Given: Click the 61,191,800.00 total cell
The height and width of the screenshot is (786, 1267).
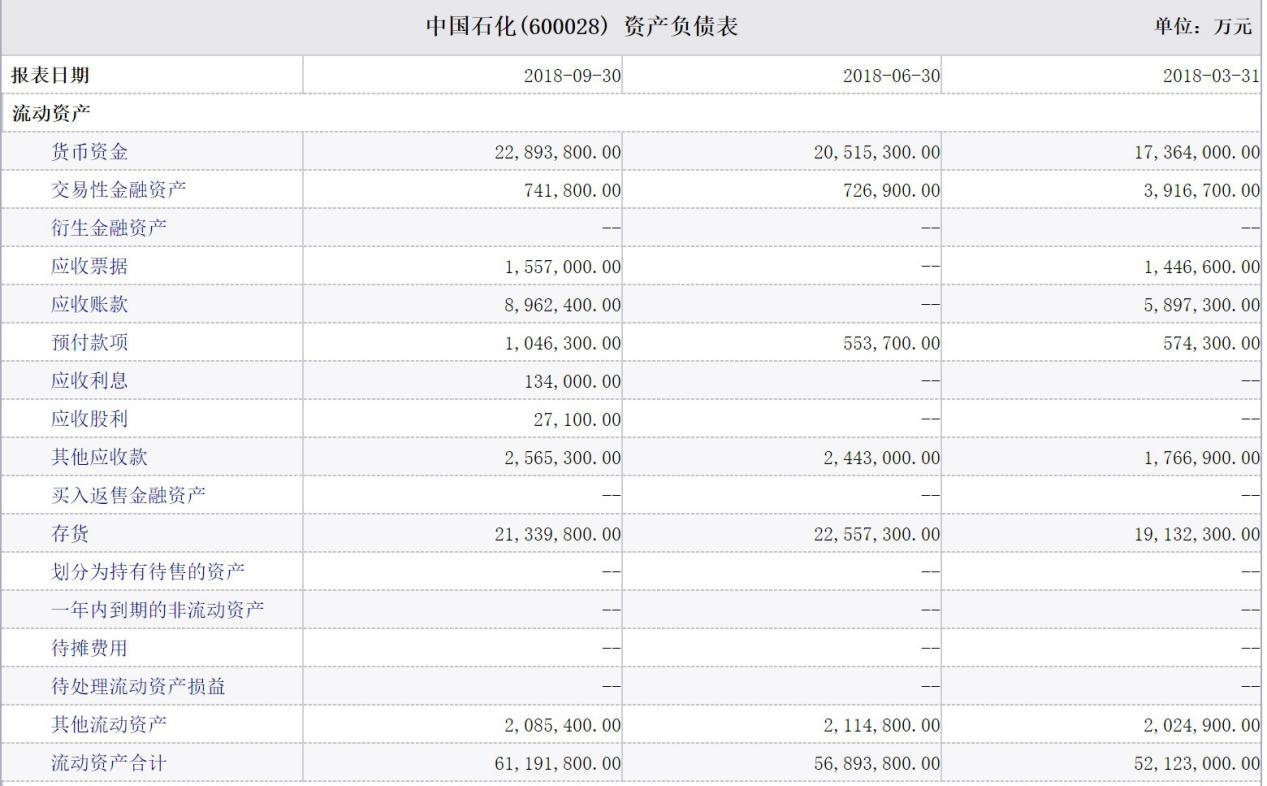Looking at the screenshot, I should (557, 763).
